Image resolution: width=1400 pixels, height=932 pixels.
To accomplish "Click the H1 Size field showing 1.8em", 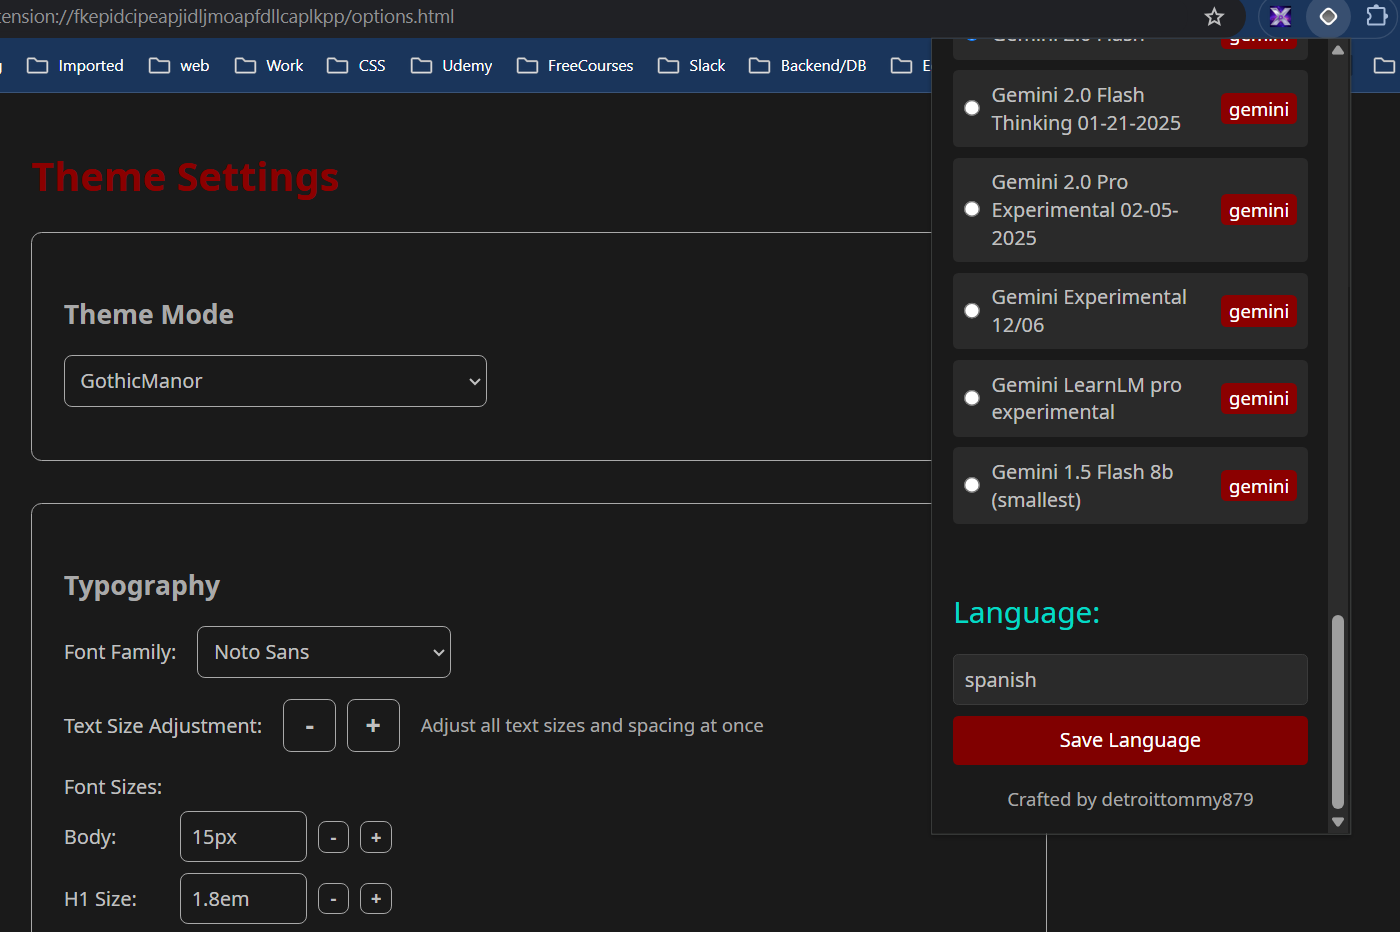I will click(243, 899).
